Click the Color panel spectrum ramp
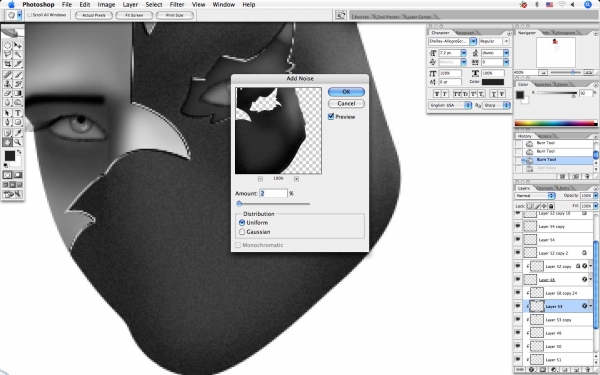This screenshot has width=600, height=375. point(556,123)
